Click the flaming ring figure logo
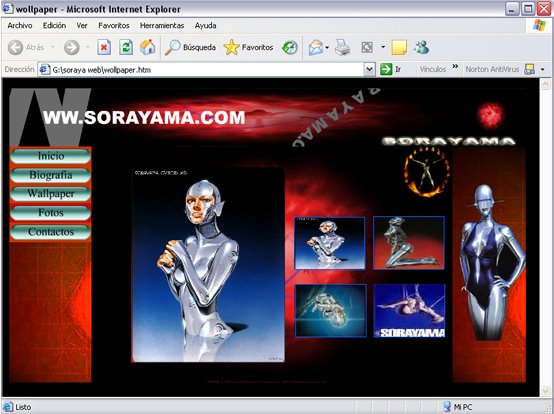Viewport: 554px width, 414px height. pyautogui.click(x=427, y=172)
